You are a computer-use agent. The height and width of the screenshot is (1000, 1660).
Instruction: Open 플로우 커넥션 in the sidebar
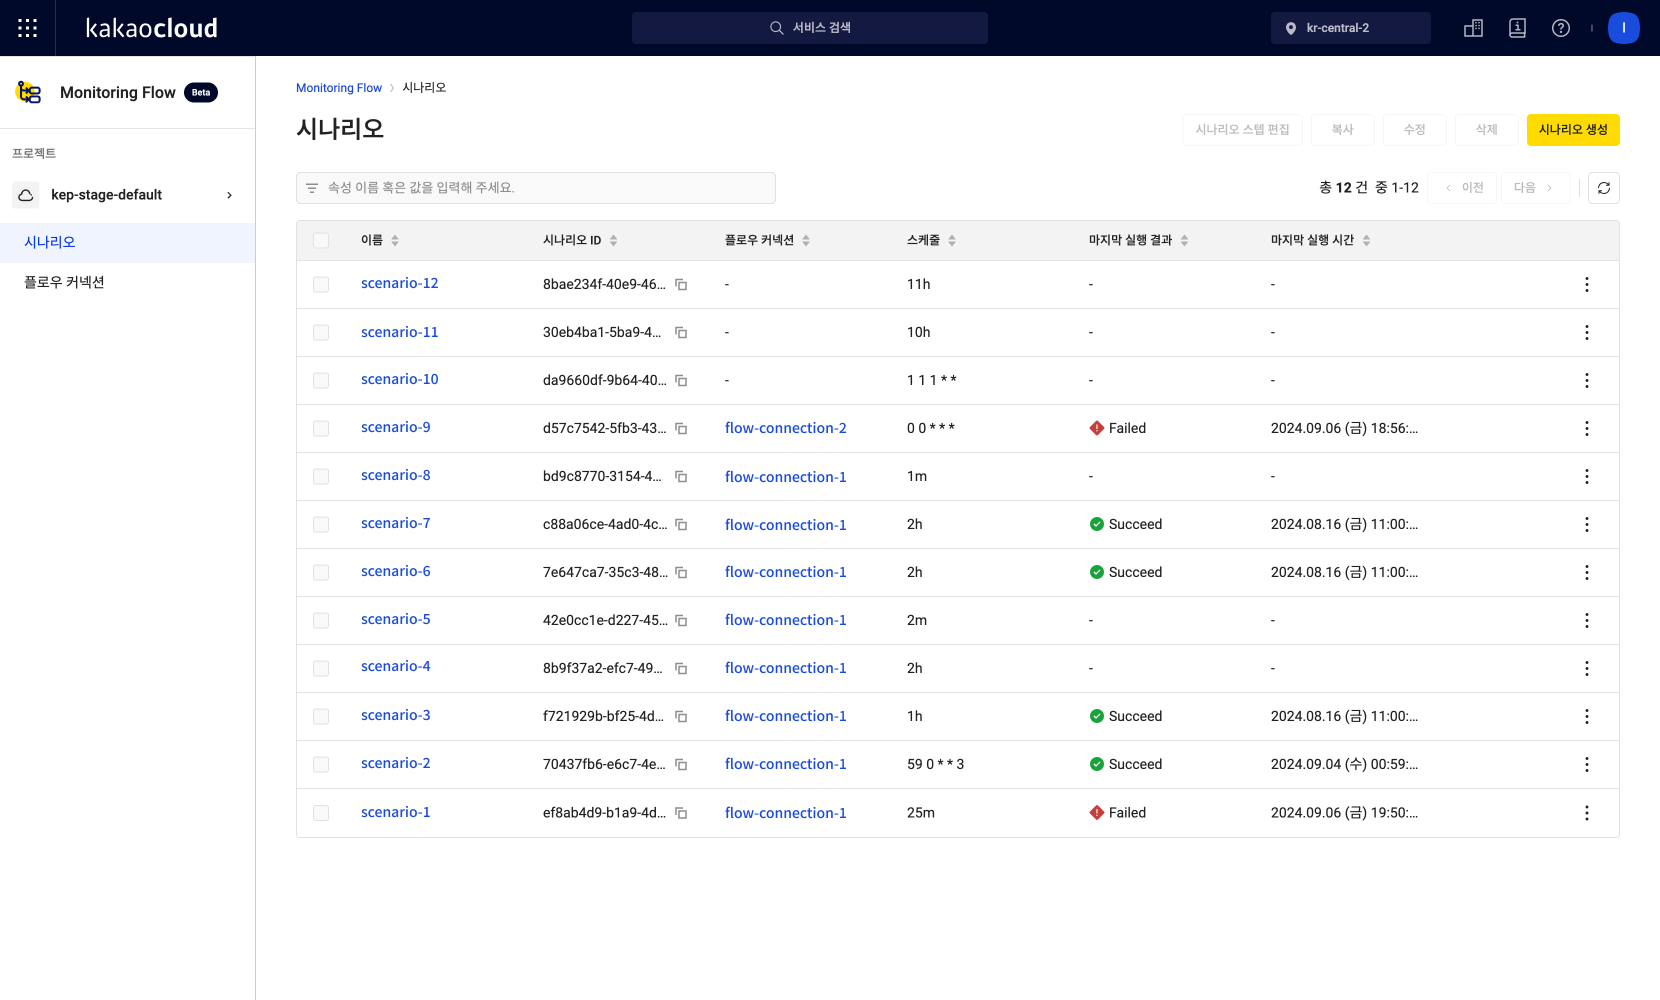point(64,283)
